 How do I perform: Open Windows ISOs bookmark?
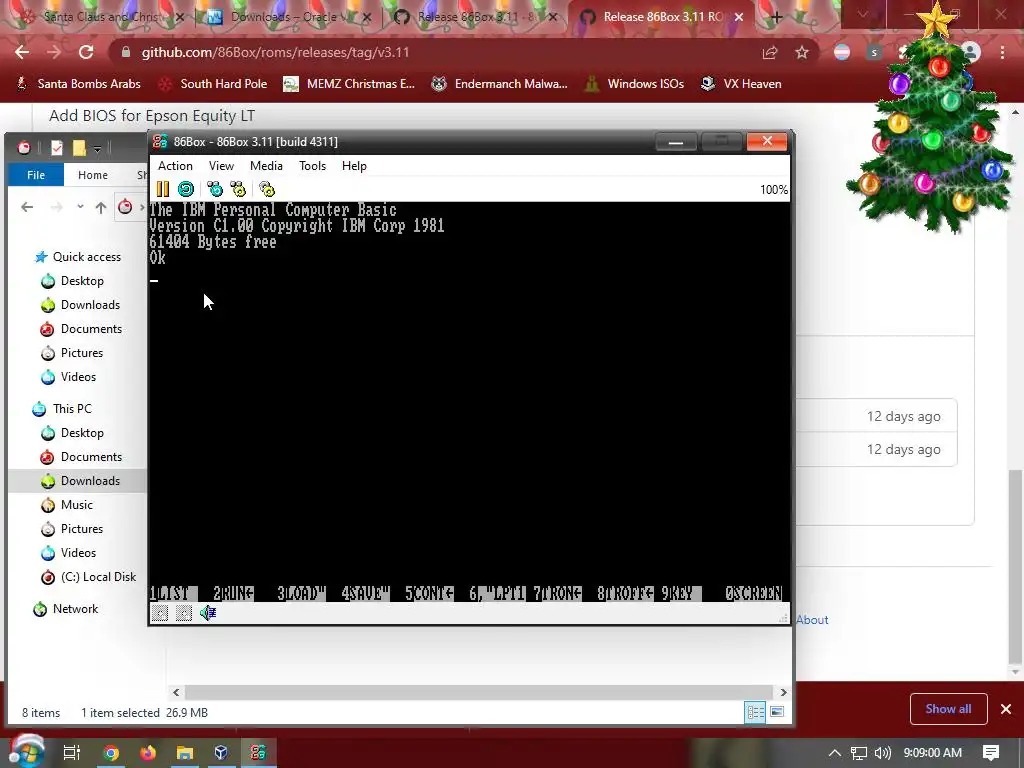634,84
